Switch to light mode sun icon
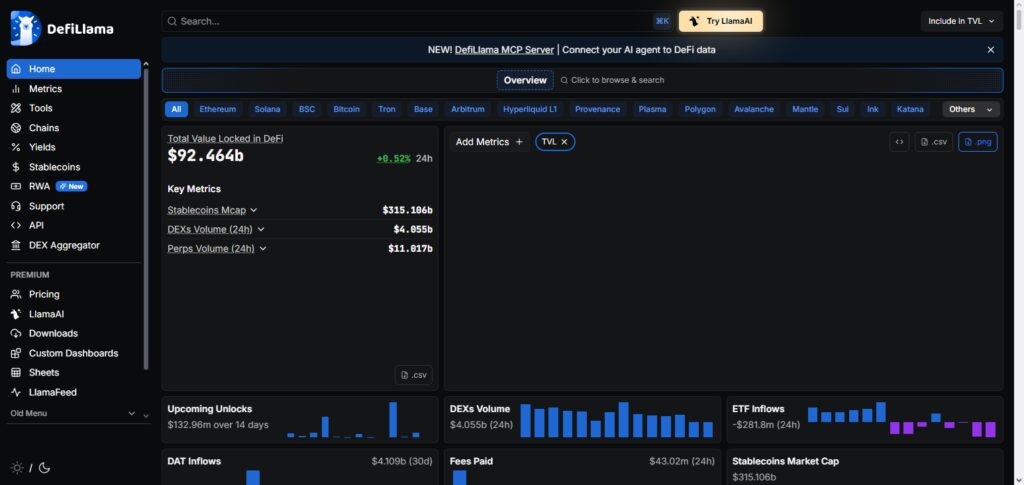Image resolution: width=1024 pixels, height=485 pixels. coord(17,467)
